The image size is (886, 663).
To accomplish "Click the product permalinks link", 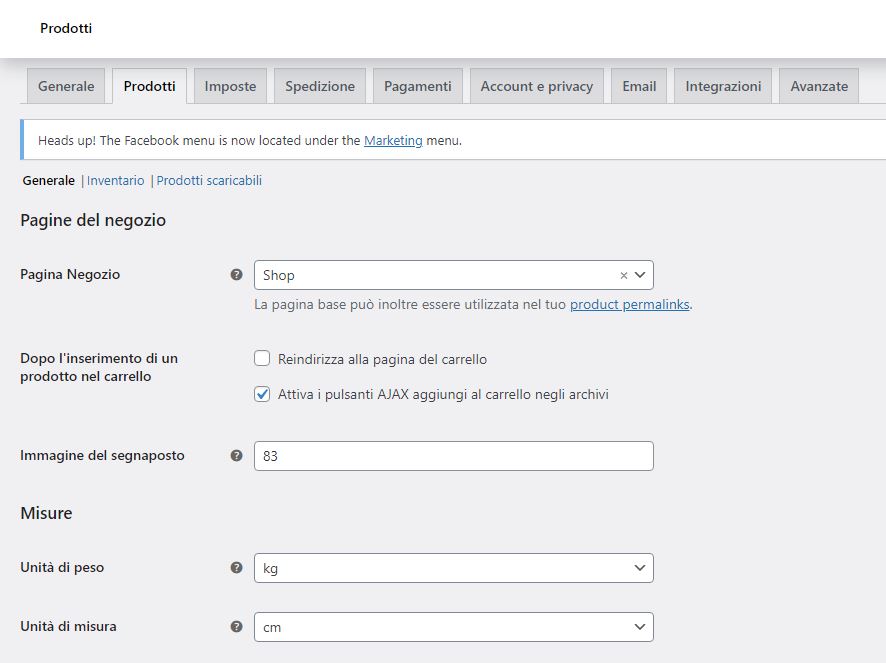I will 629,305.
